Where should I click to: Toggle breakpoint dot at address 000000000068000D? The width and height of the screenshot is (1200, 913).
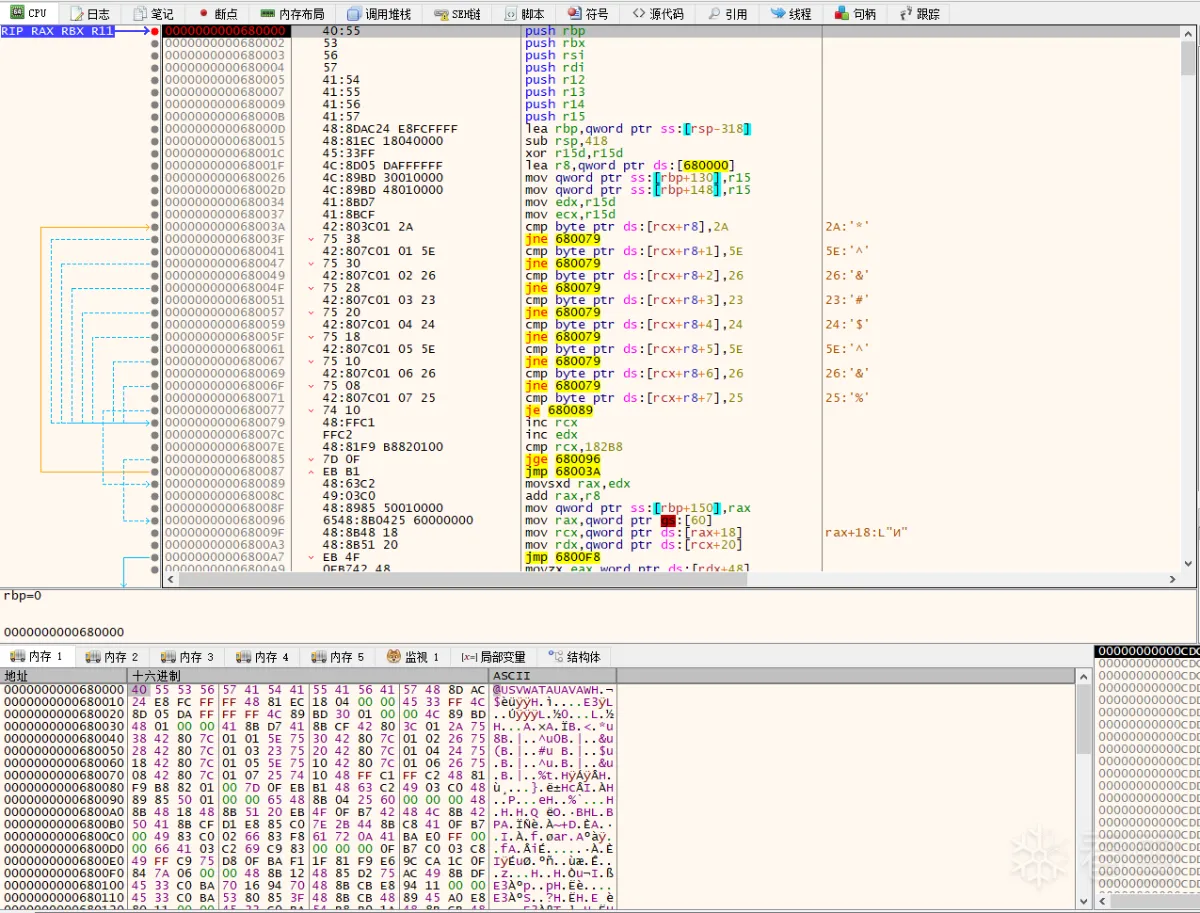tap(155, 129)
